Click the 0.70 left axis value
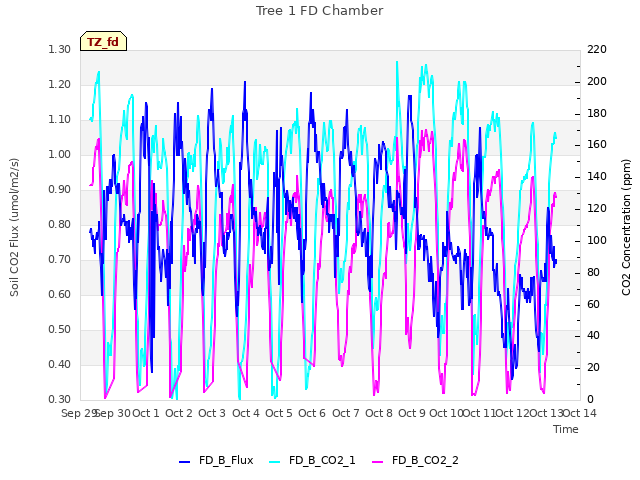Screen dimensions: 640x480 pyautogui.click(x=60, y=260)
